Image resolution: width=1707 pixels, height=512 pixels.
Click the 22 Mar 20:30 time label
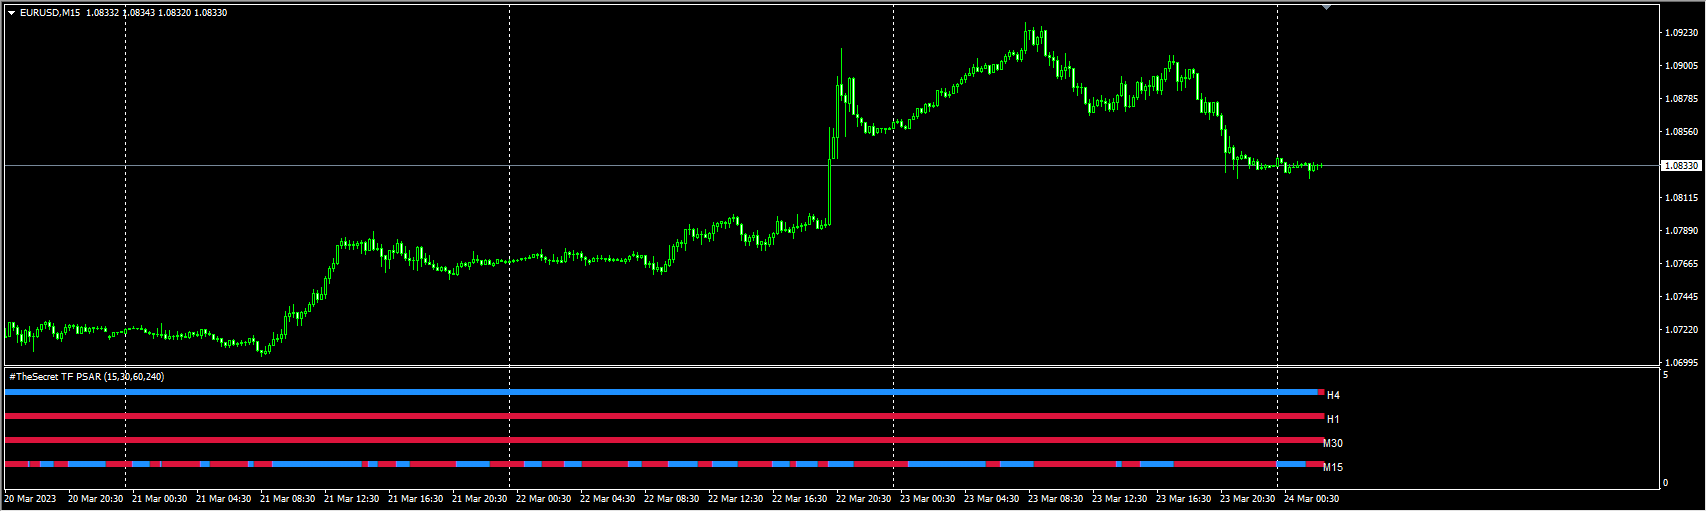[x=863, y=499]
